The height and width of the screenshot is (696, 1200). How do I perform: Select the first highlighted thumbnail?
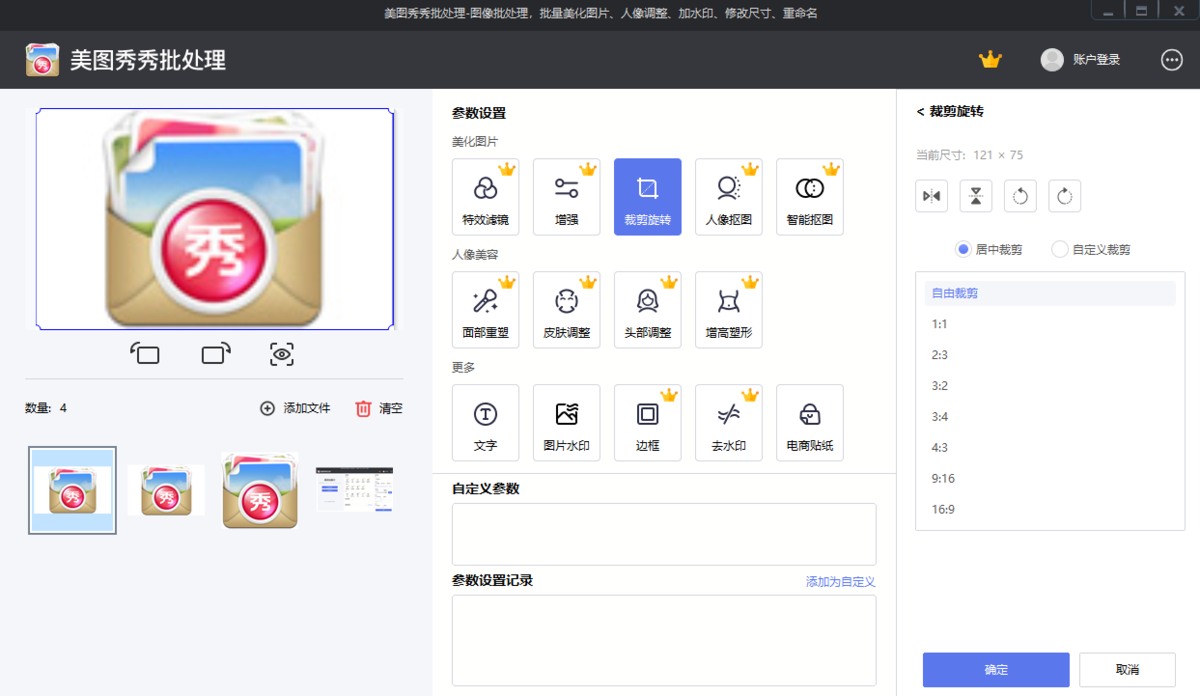tap(72, 490)
